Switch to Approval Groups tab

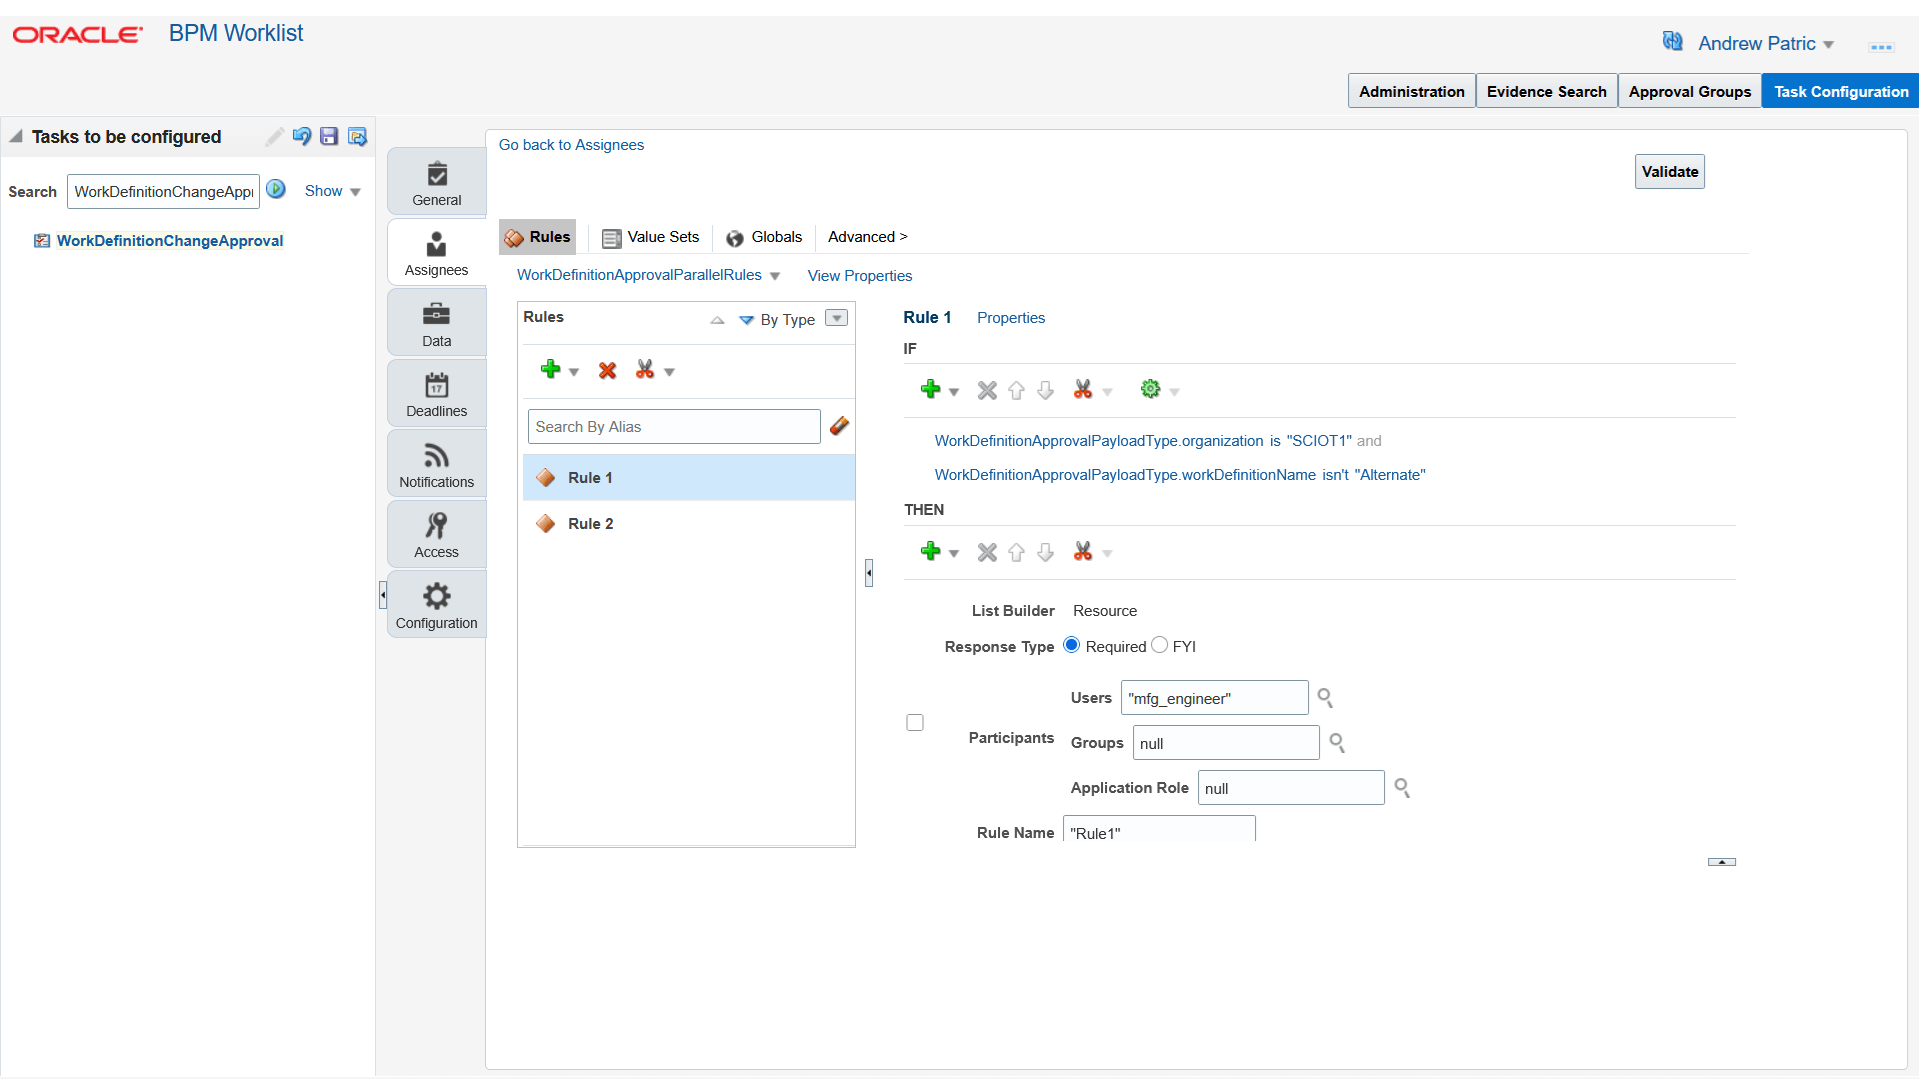tap(1689, 91)
